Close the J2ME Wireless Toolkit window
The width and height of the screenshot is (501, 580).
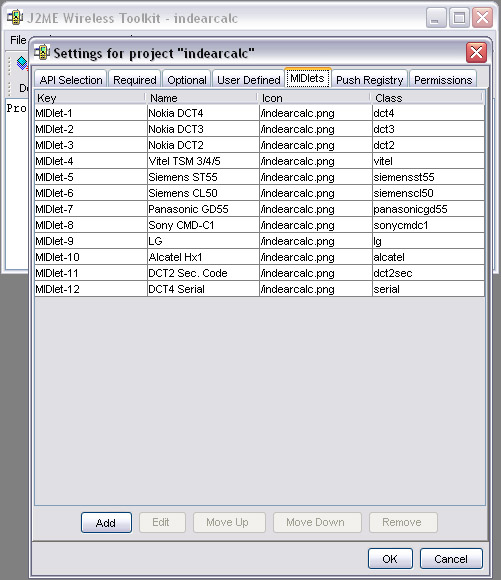[482, 17]
